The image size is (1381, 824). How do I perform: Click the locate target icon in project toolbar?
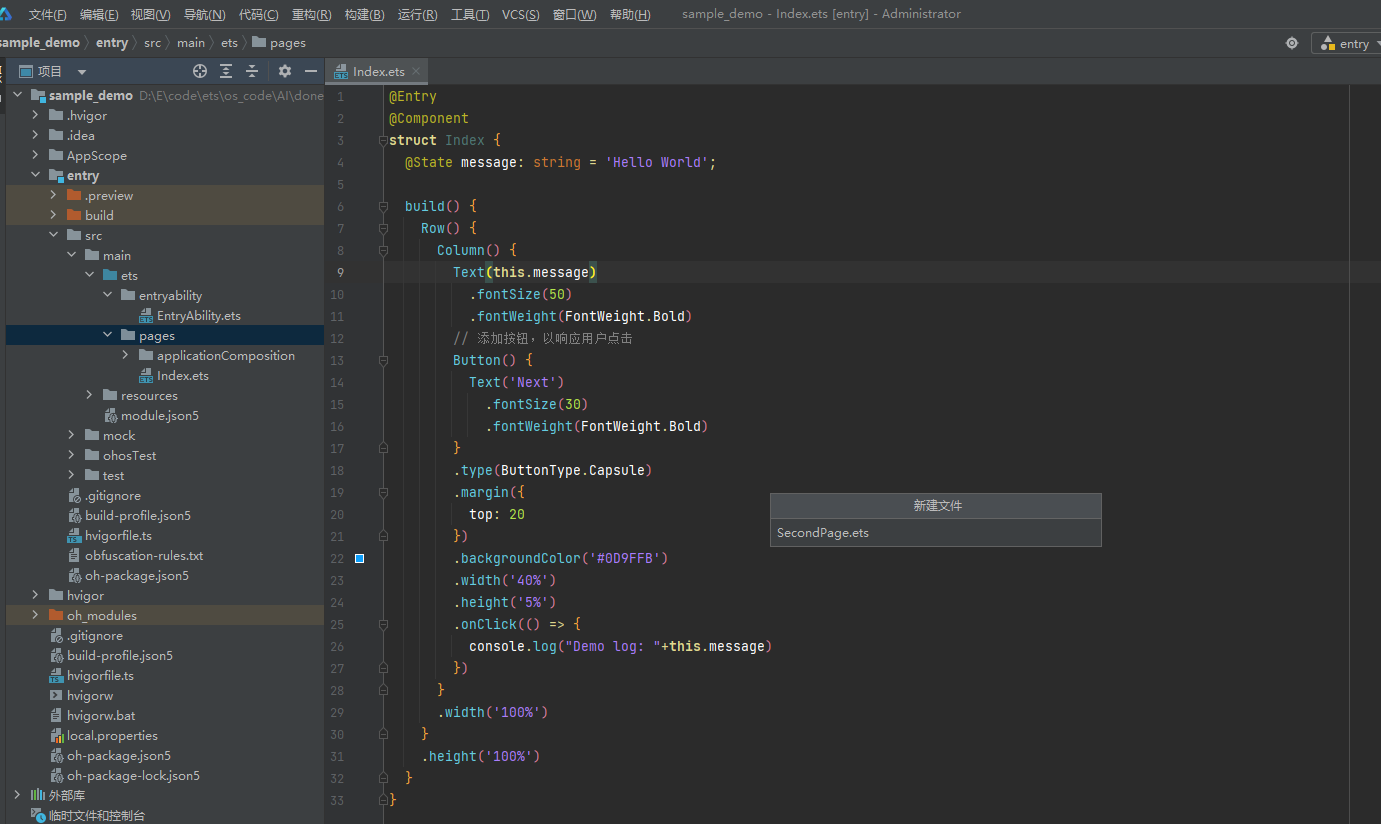[x=200, y=71]
